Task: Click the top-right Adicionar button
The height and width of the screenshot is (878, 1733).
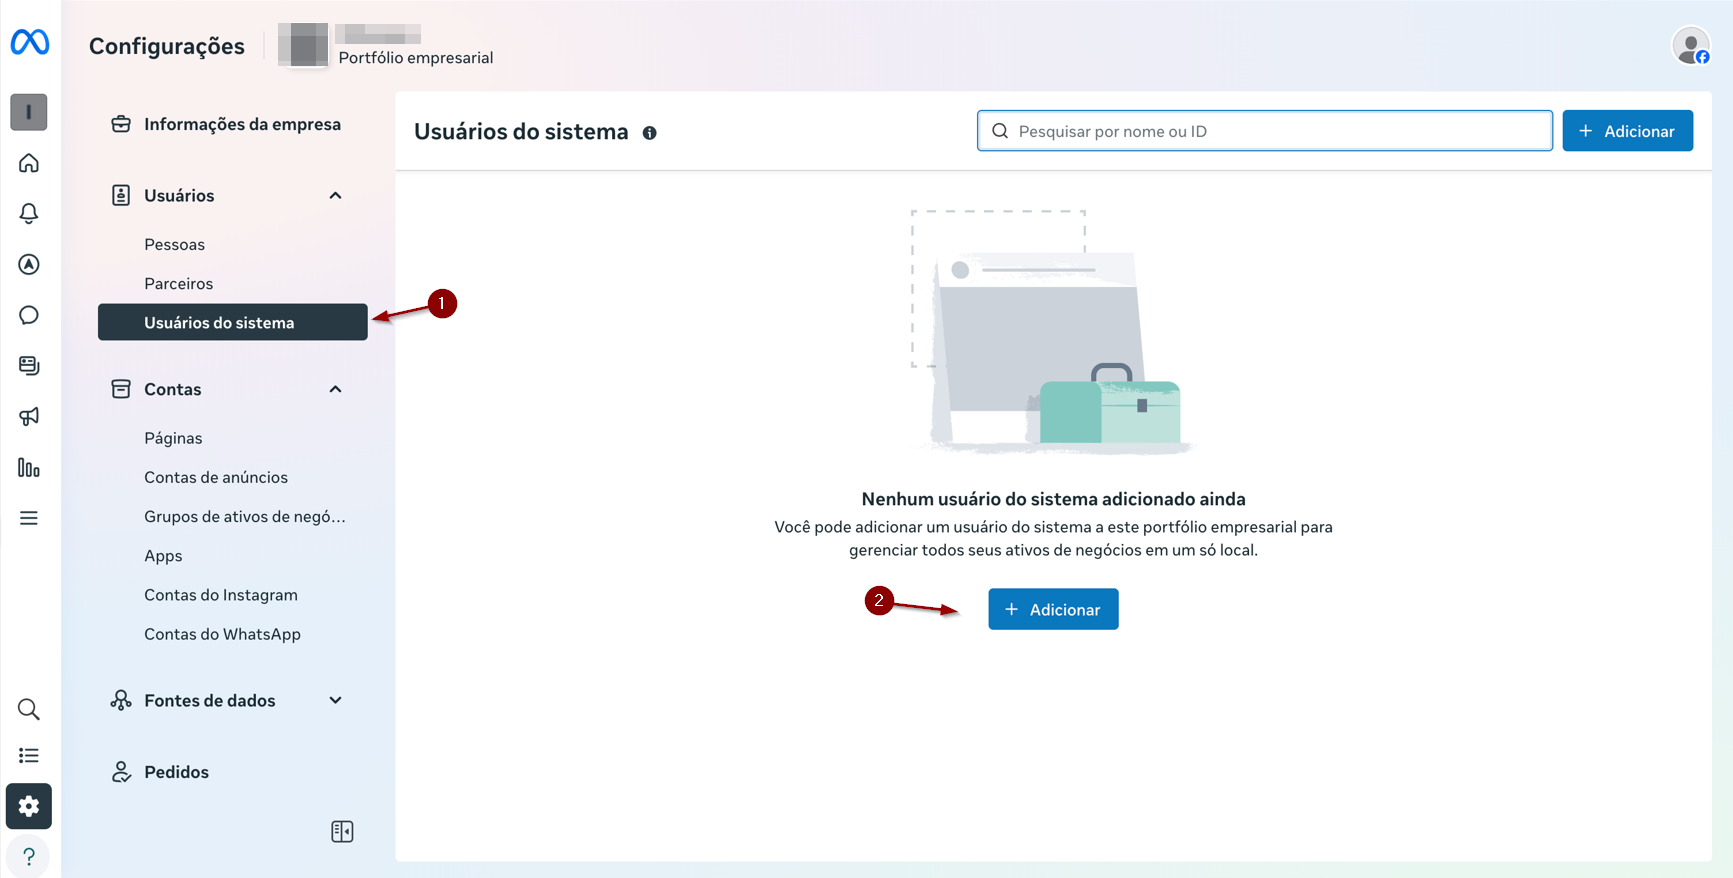Action: [x=1627, y=131]
